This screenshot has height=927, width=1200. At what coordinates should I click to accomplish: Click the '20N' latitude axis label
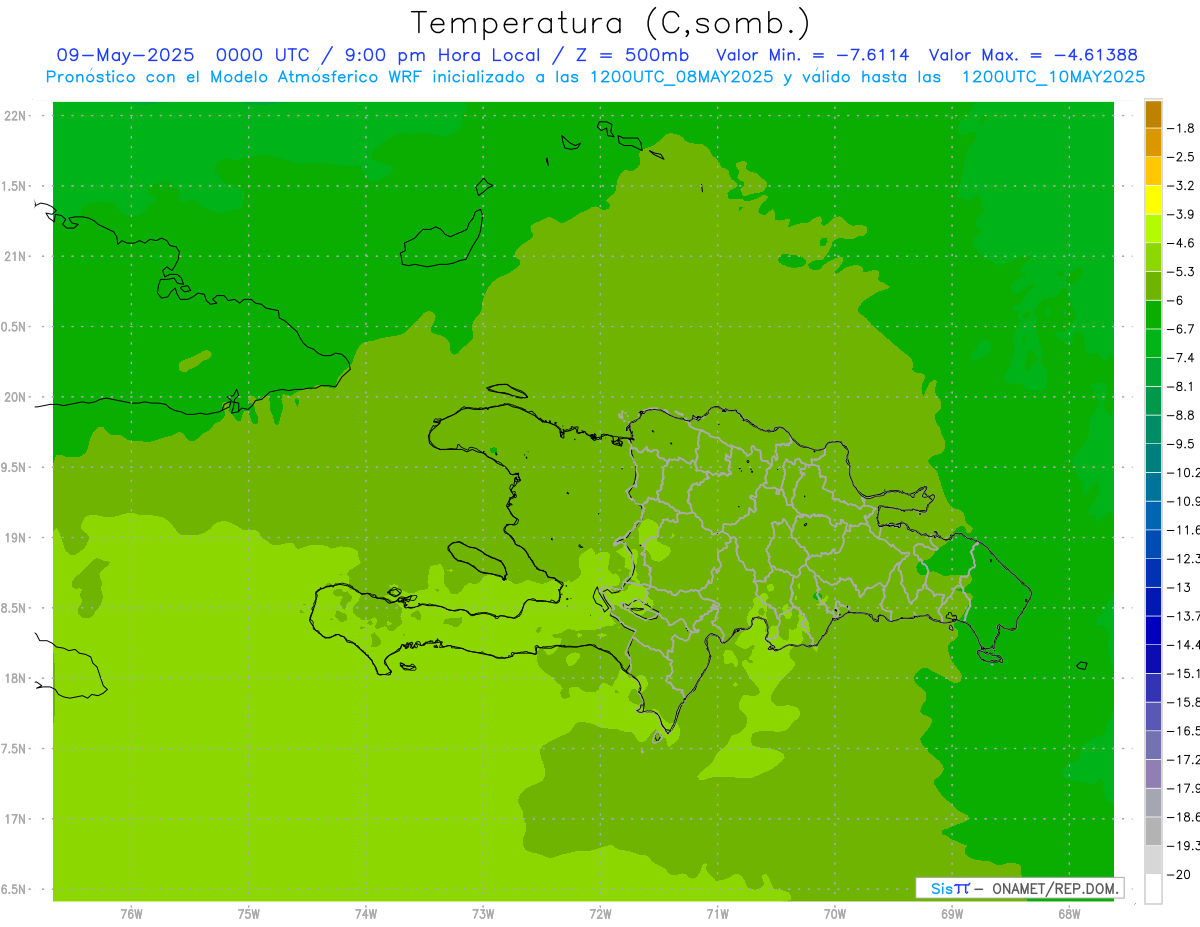pyautogui.click(x=16, y=397)
